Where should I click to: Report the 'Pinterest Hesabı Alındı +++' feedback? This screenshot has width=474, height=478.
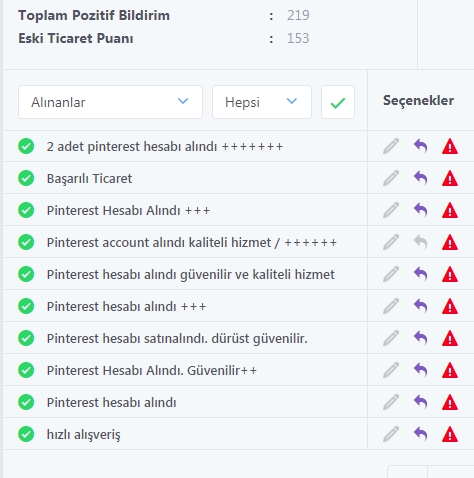[x=450, y=210]
